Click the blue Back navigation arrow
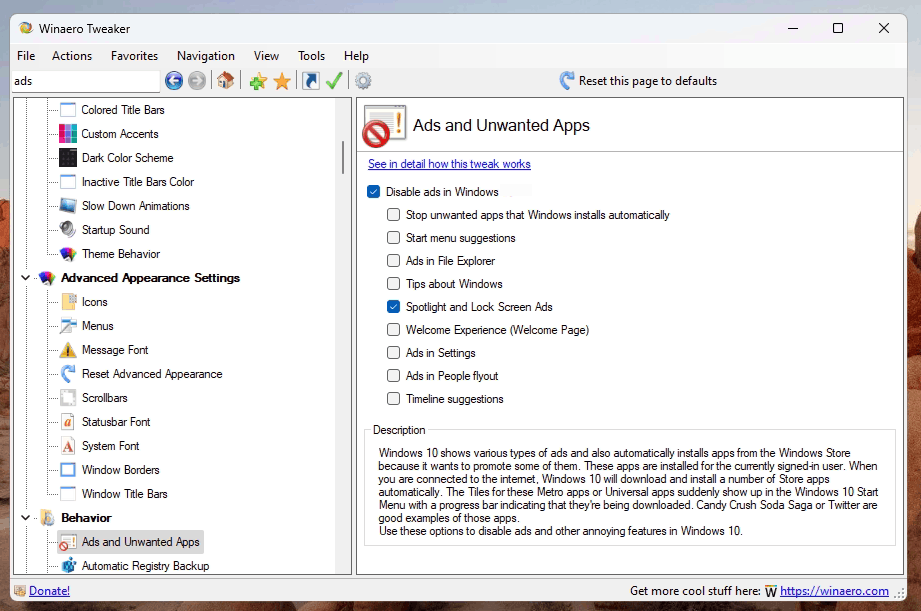The image size is (921, 611). tap(174, 81)
